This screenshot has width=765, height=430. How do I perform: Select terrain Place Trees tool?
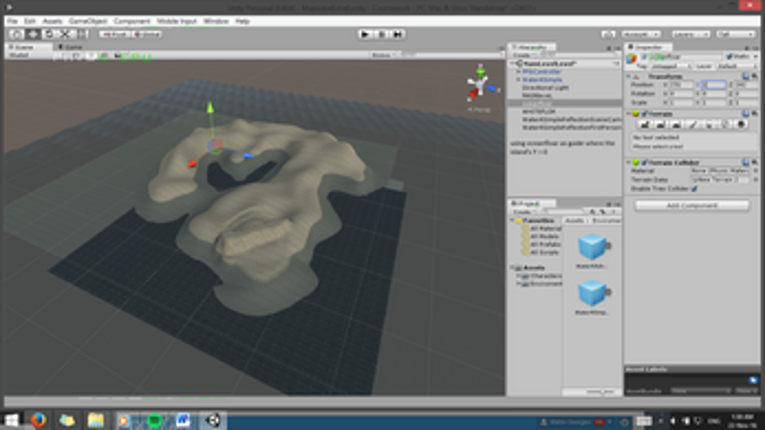pos(708,125)
